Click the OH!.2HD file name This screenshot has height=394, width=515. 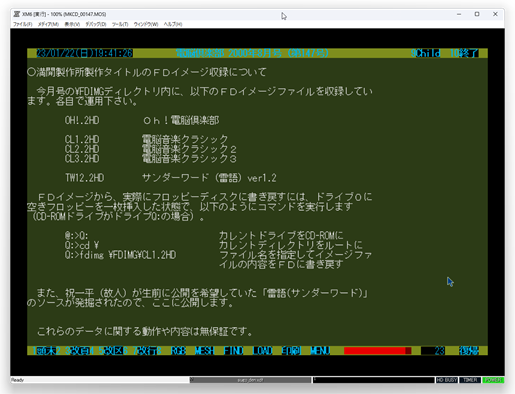82,120
